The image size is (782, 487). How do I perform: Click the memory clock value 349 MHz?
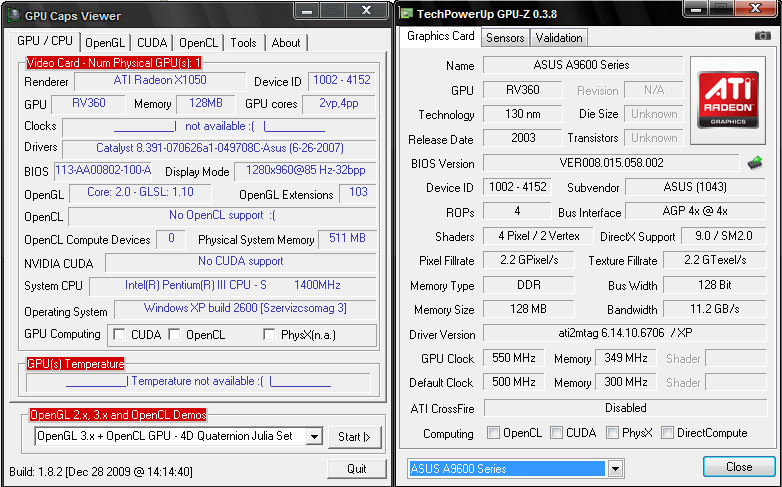[625, 358]
